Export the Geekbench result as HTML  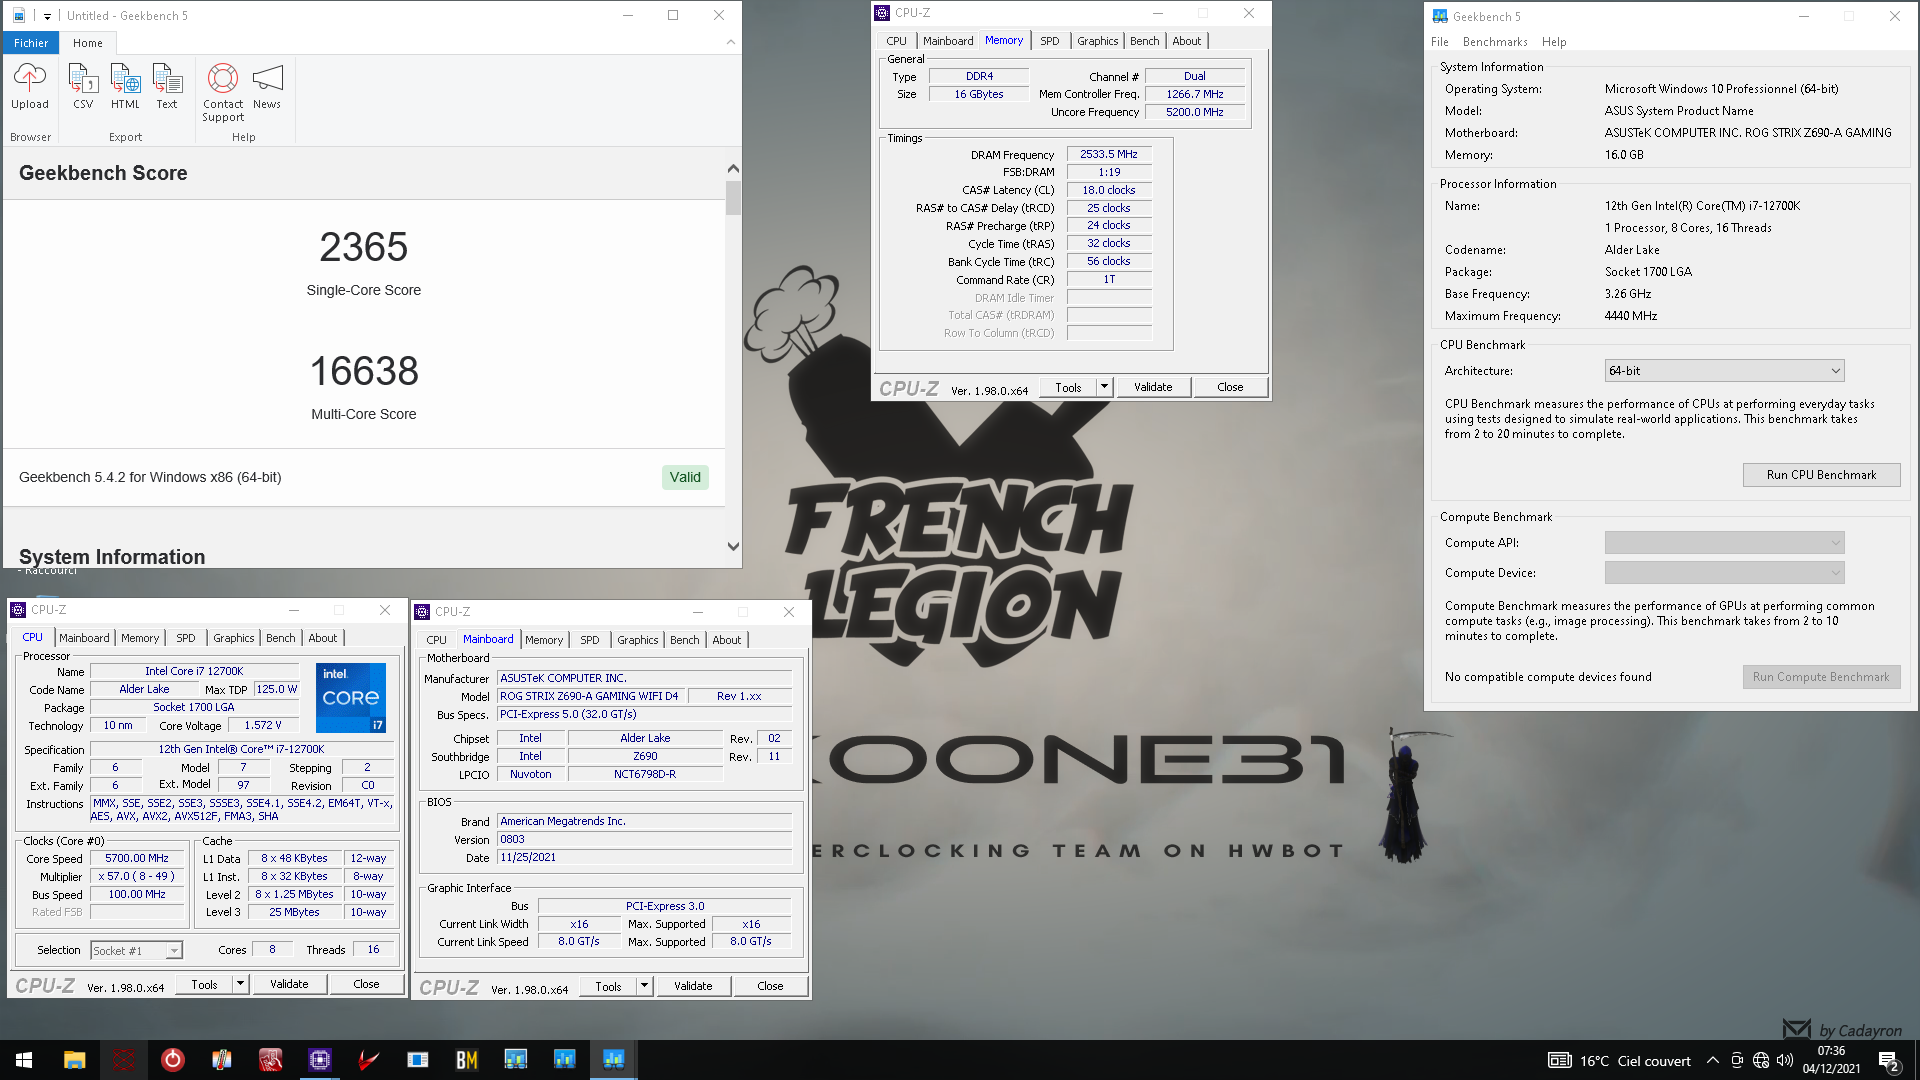[125, 87]
